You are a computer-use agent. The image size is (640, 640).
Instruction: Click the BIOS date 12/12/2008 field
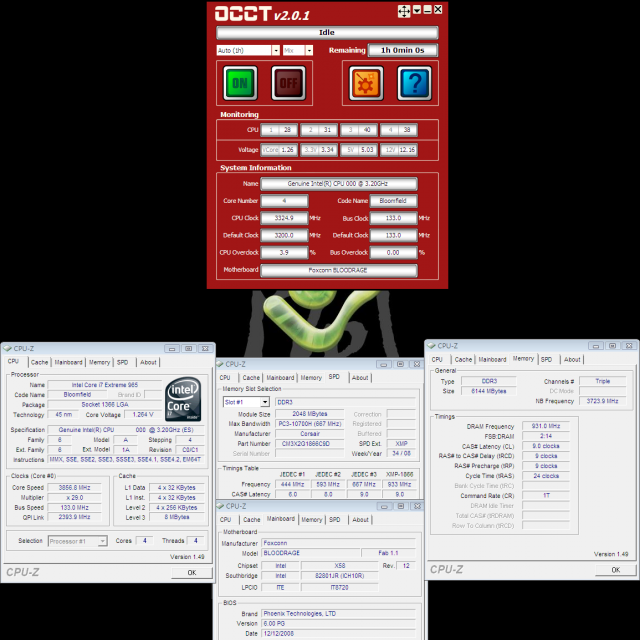(x=338, y=633)
